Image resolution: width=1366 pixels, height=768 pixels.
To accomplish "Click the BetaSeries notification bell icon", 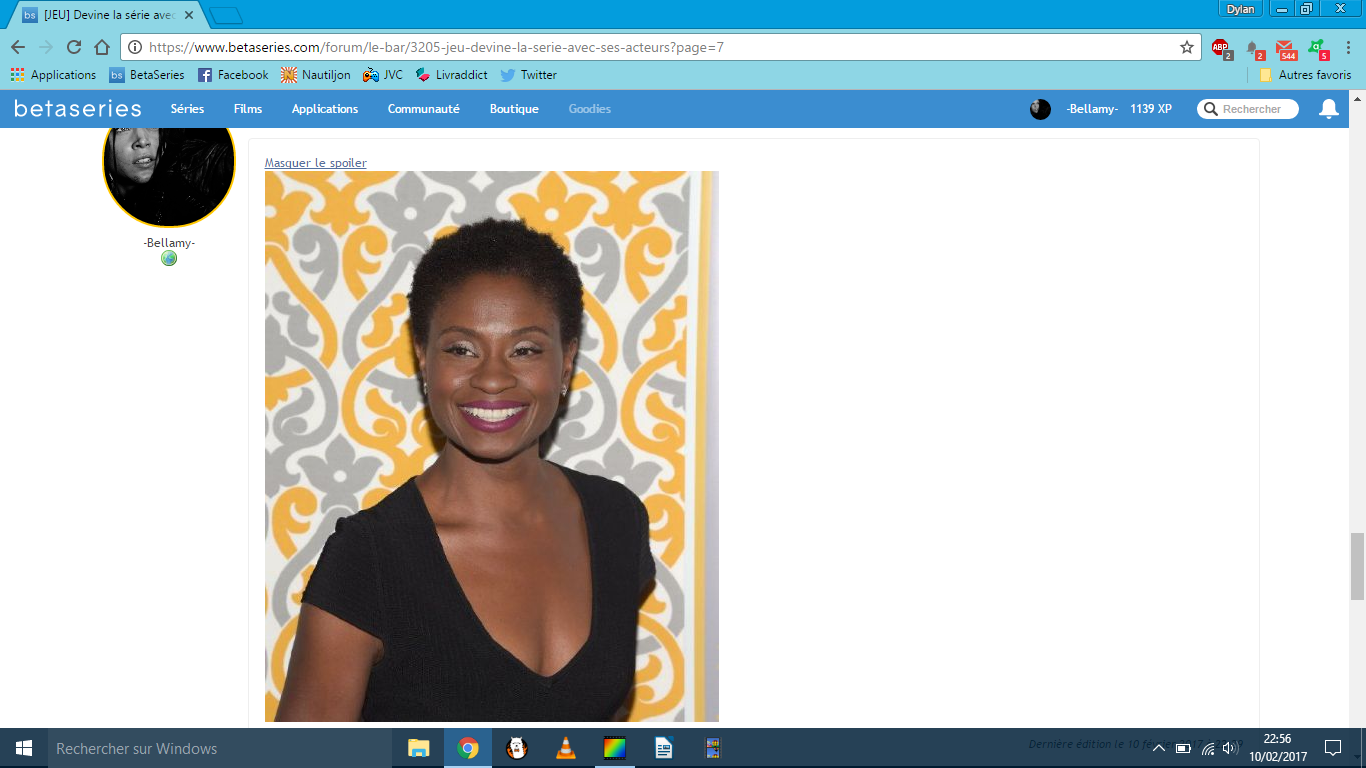I will click(1328, 109).
